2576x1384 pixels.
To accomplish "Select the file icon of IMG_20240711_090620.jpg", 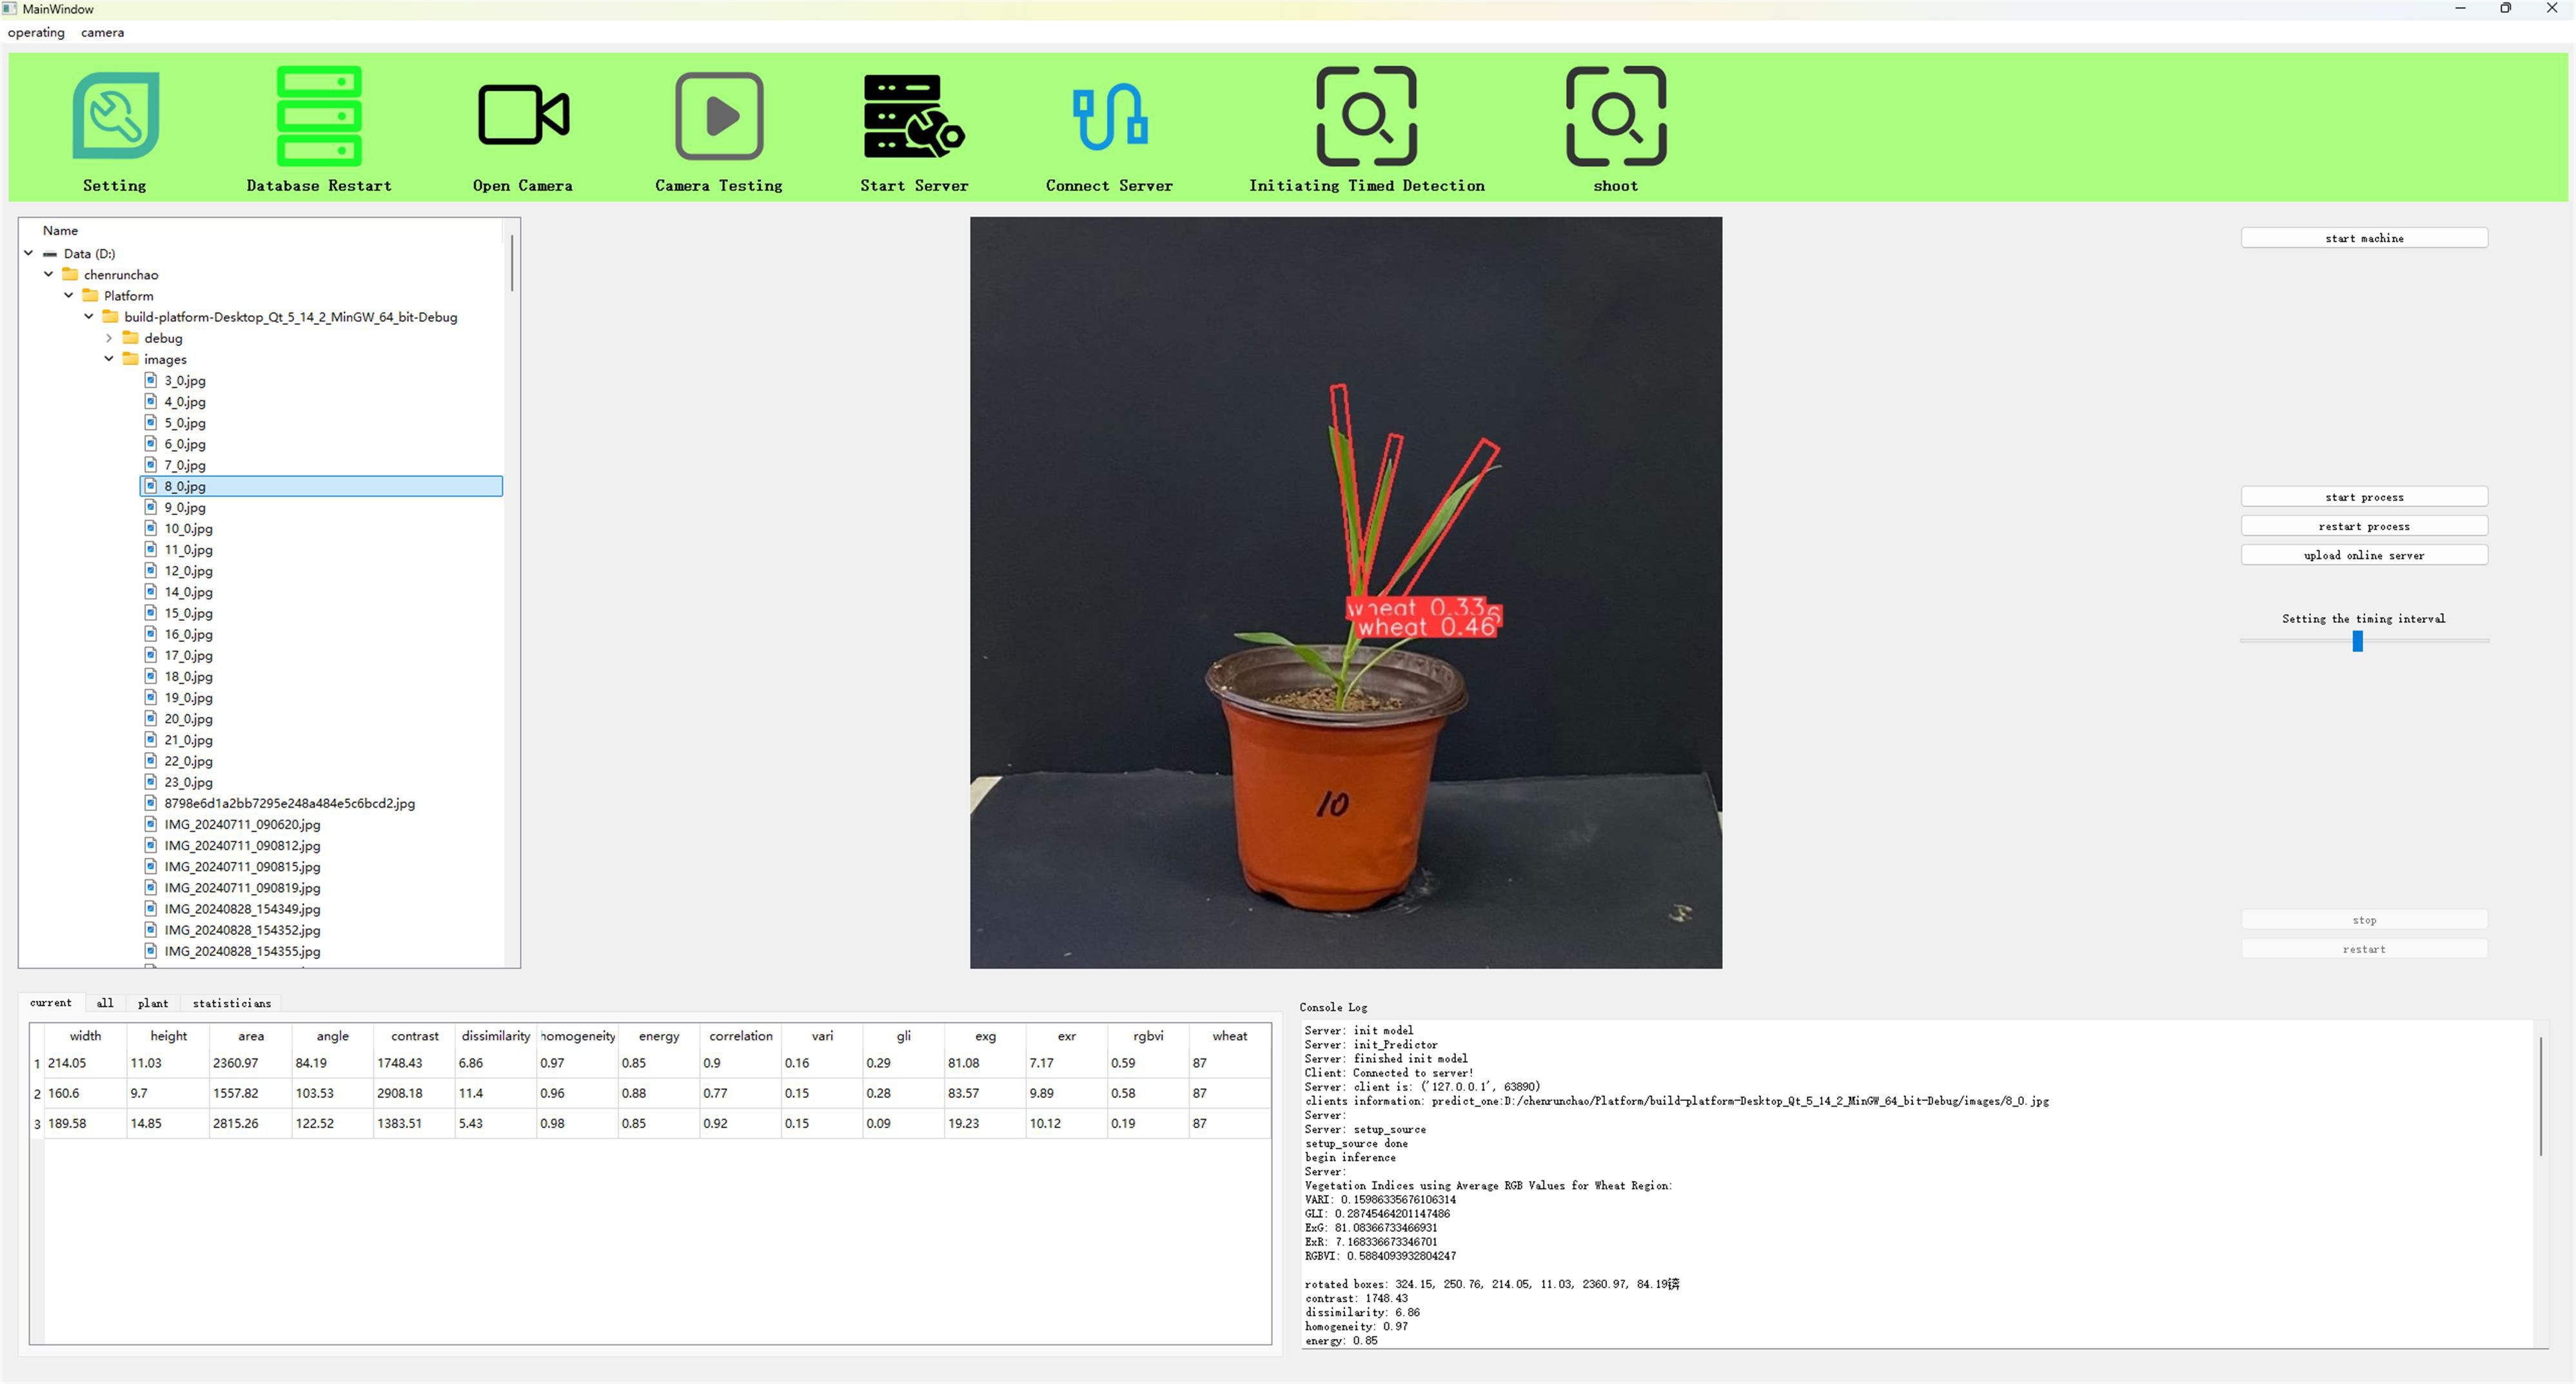I will pyautogui.click(x=151, y=824).
